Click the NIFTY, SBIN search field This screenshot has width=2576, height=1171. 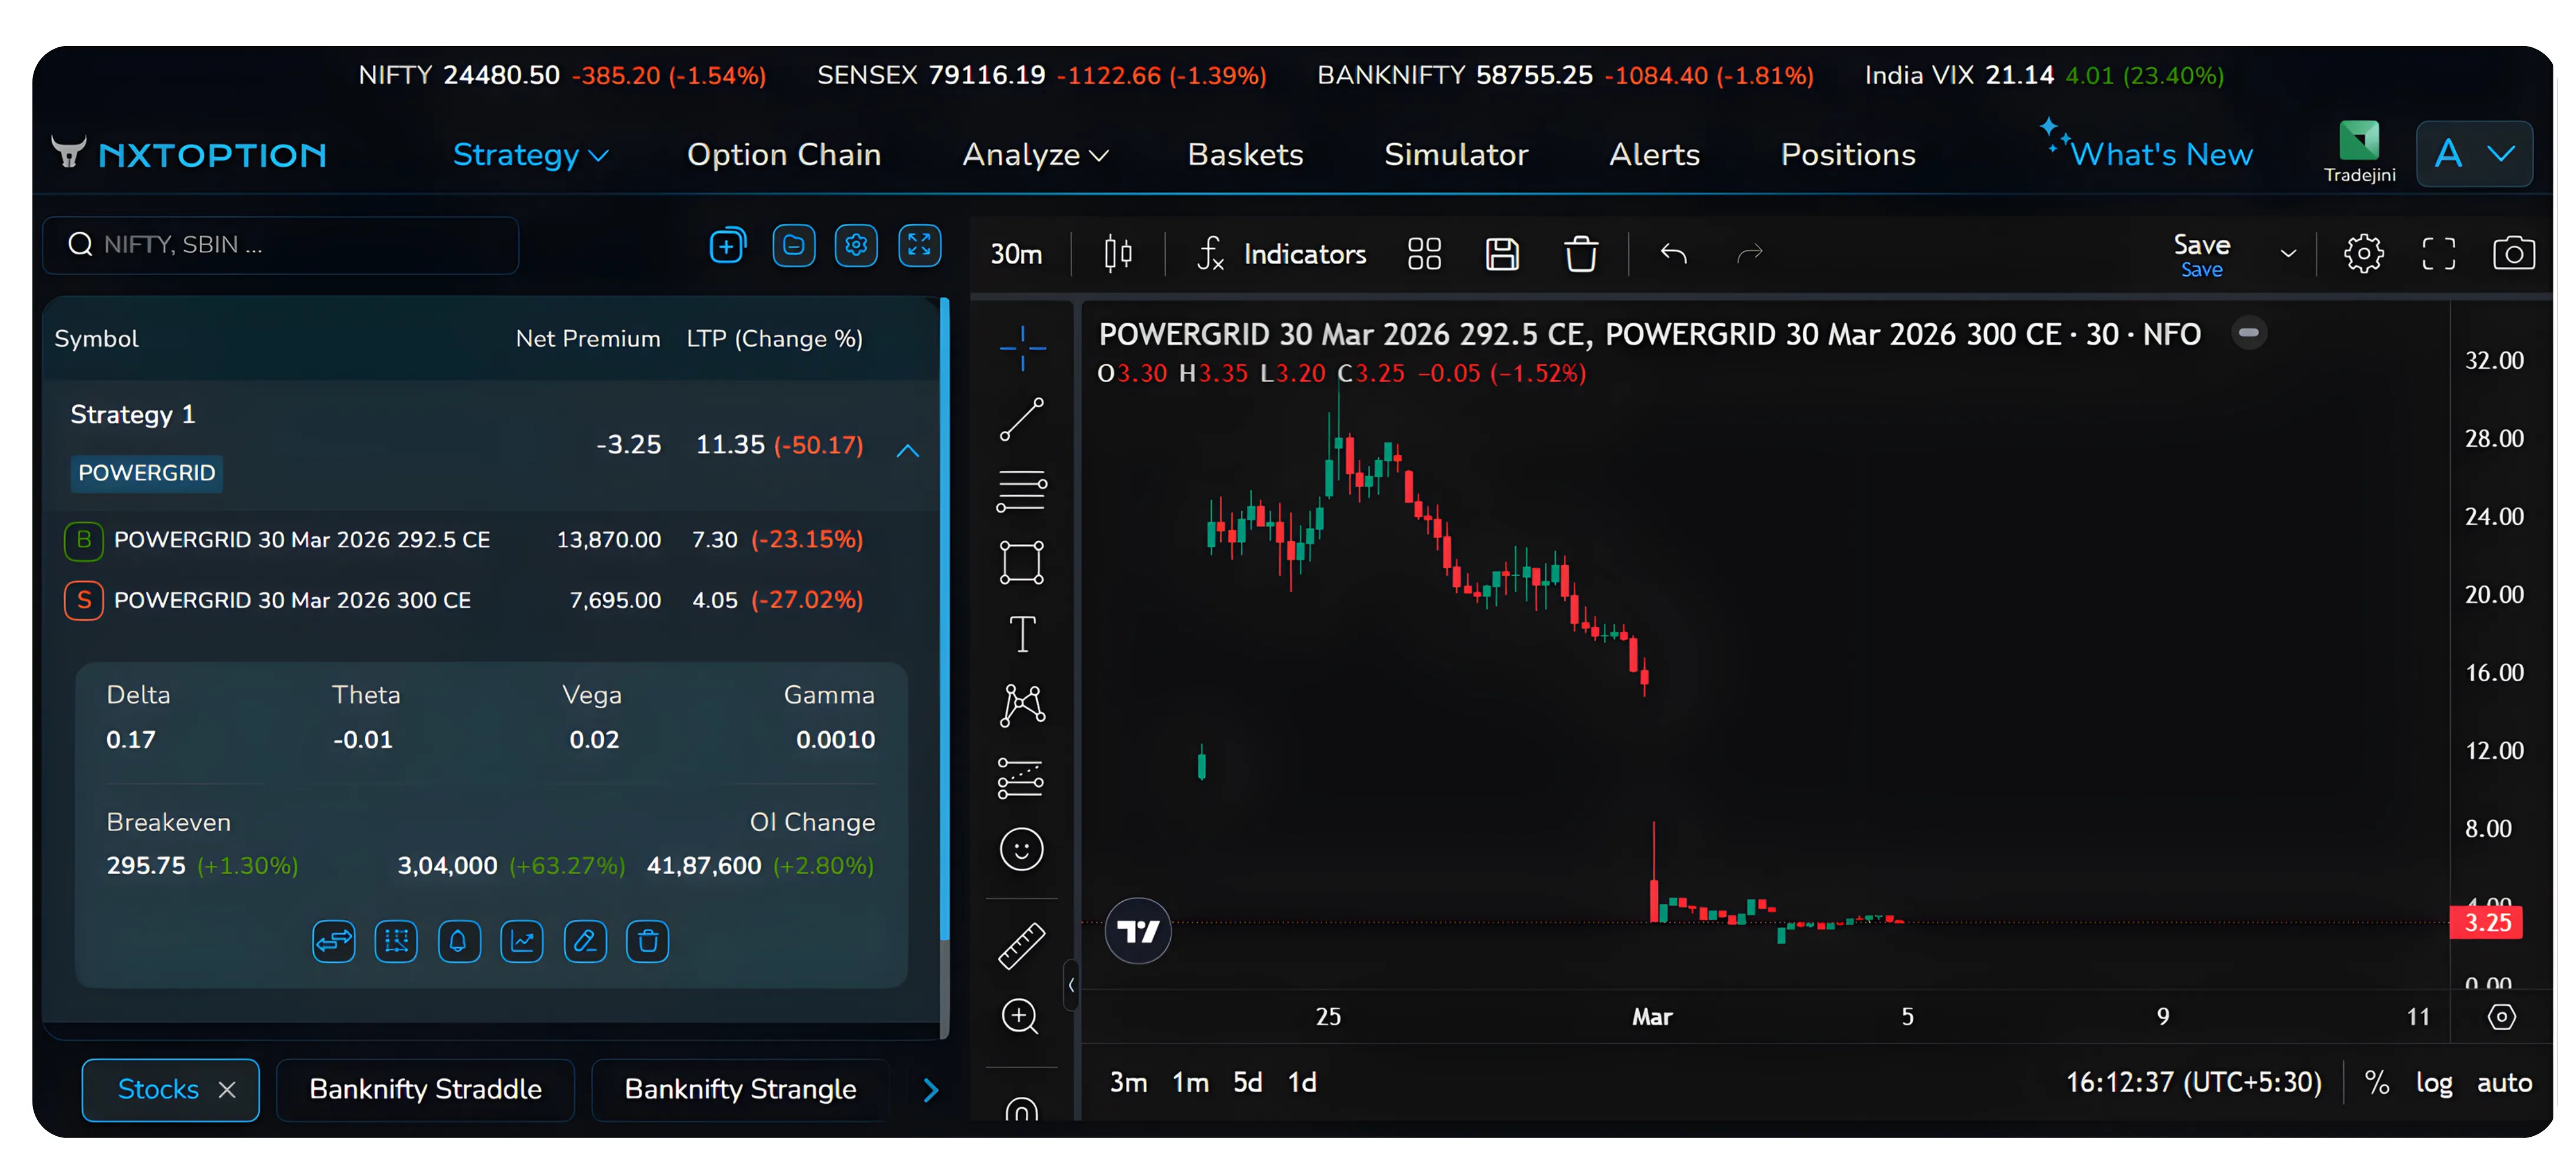(x=280, y=245)
